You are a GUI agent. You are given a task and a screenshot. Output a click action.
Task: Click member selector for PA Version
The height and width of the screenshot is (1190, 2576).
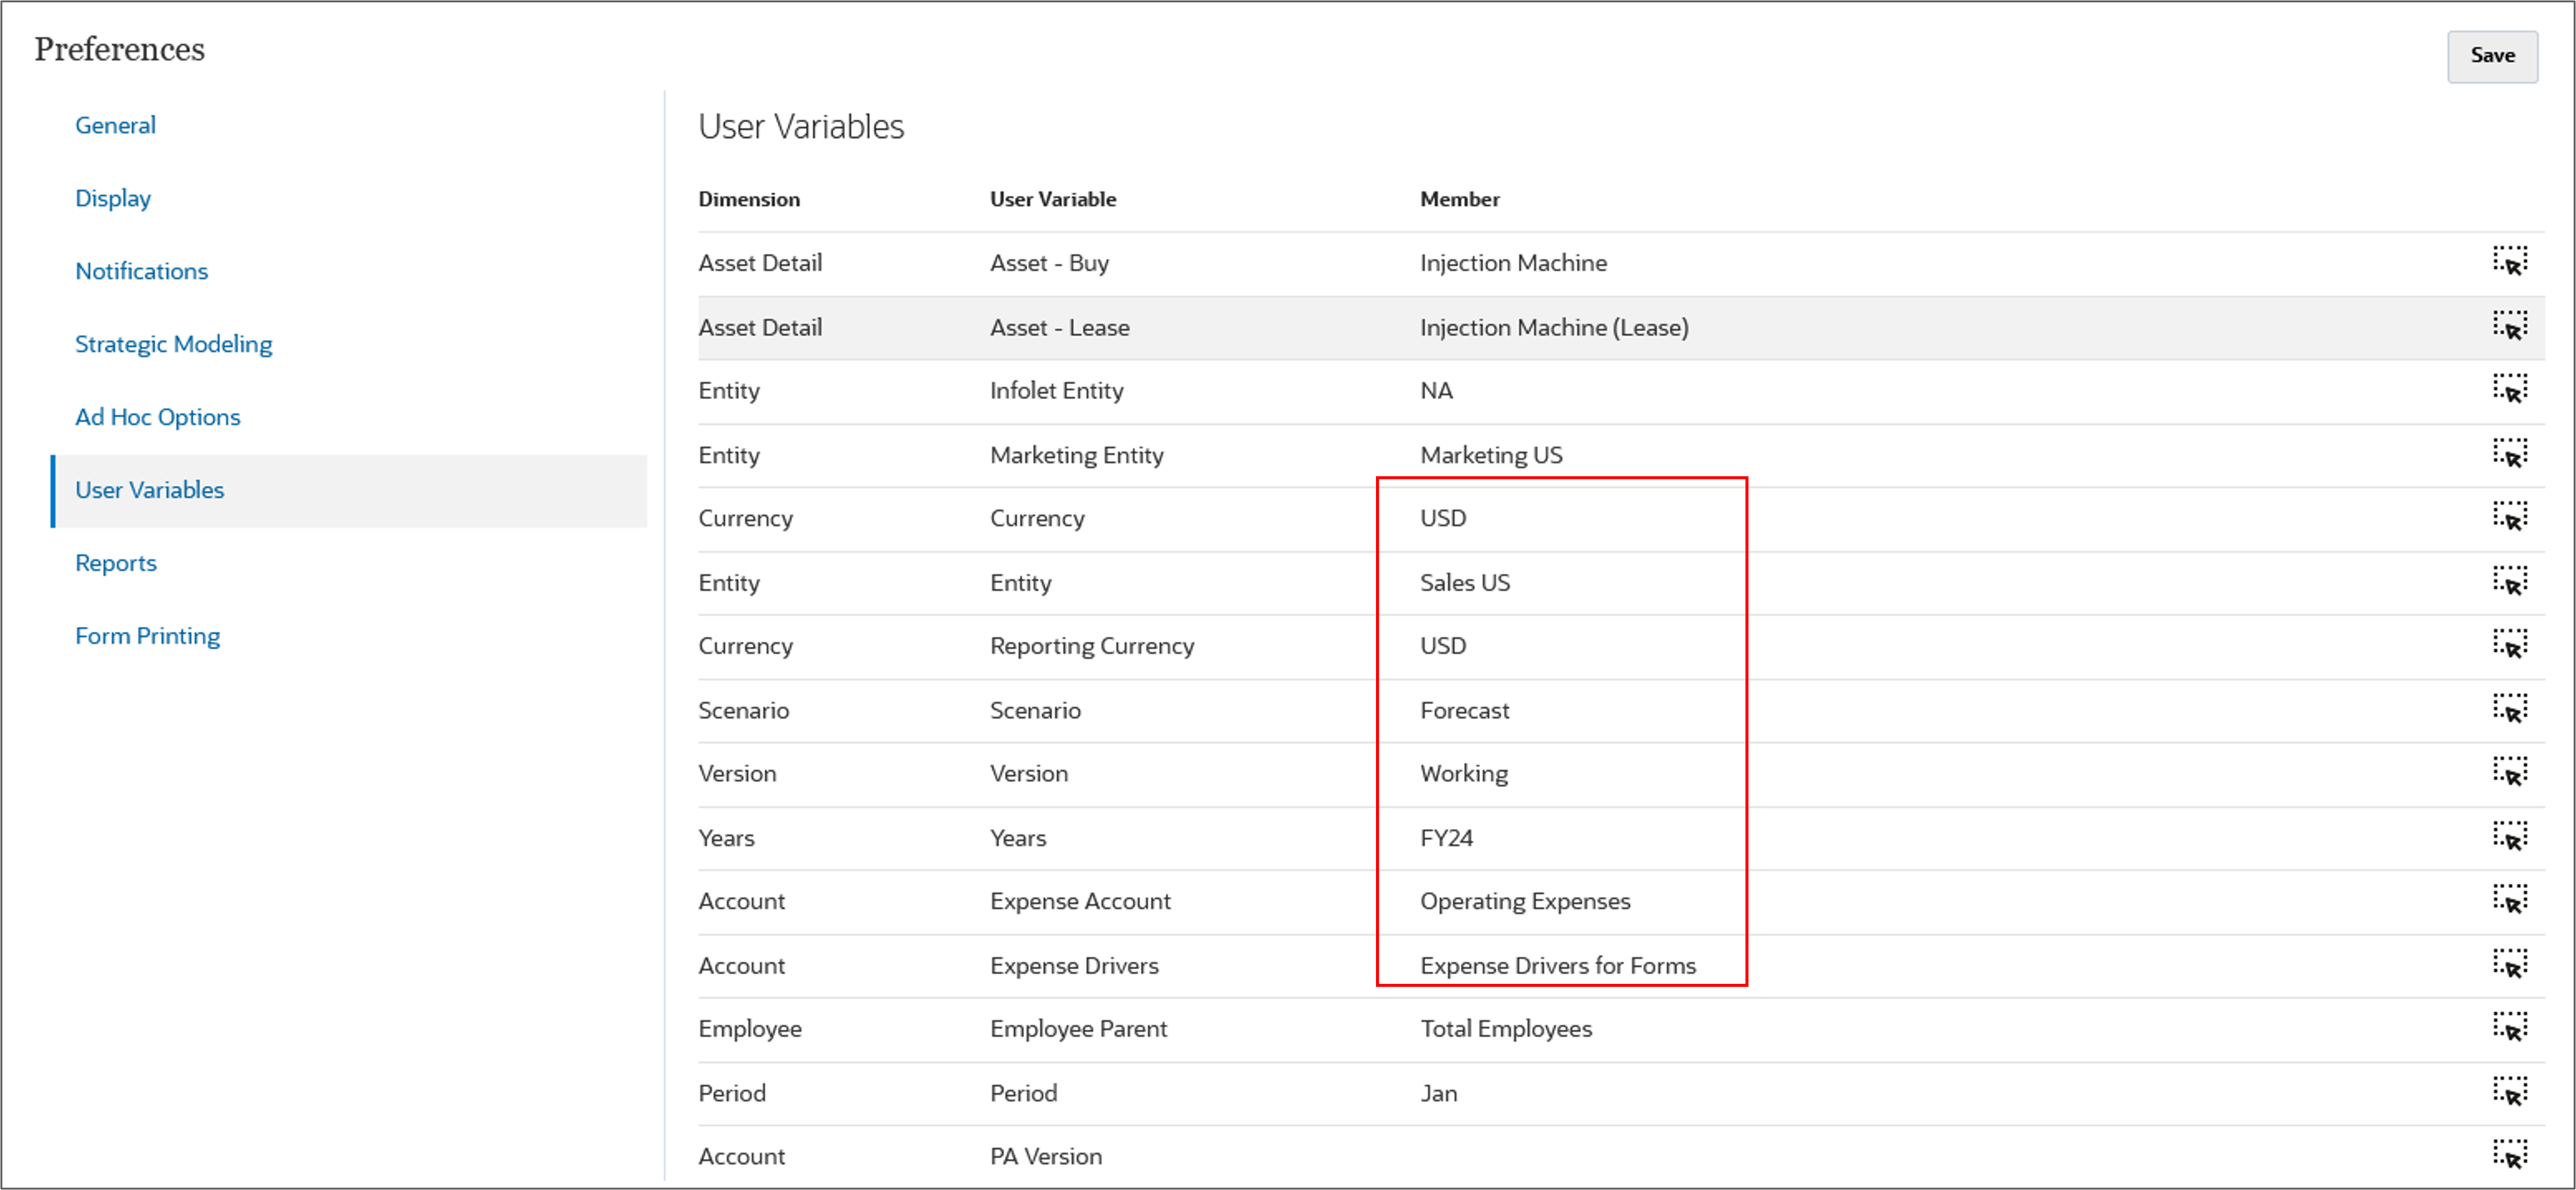(x=2509, y=1155)
